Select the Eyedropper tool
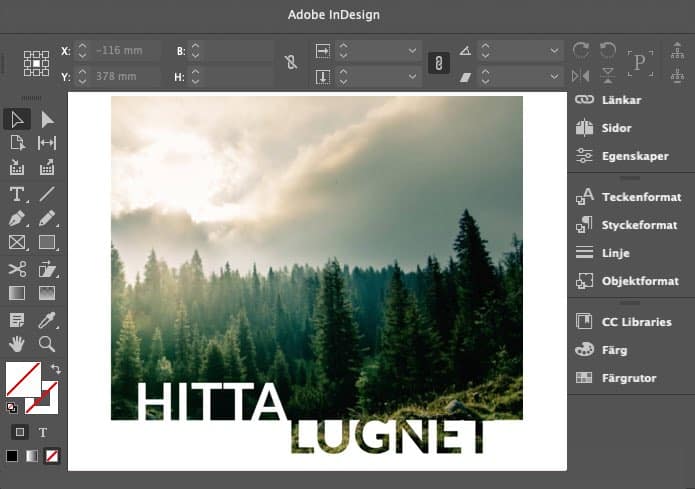Image resolution: width=695 pixels, height=489 pixels. pos(47,320)
